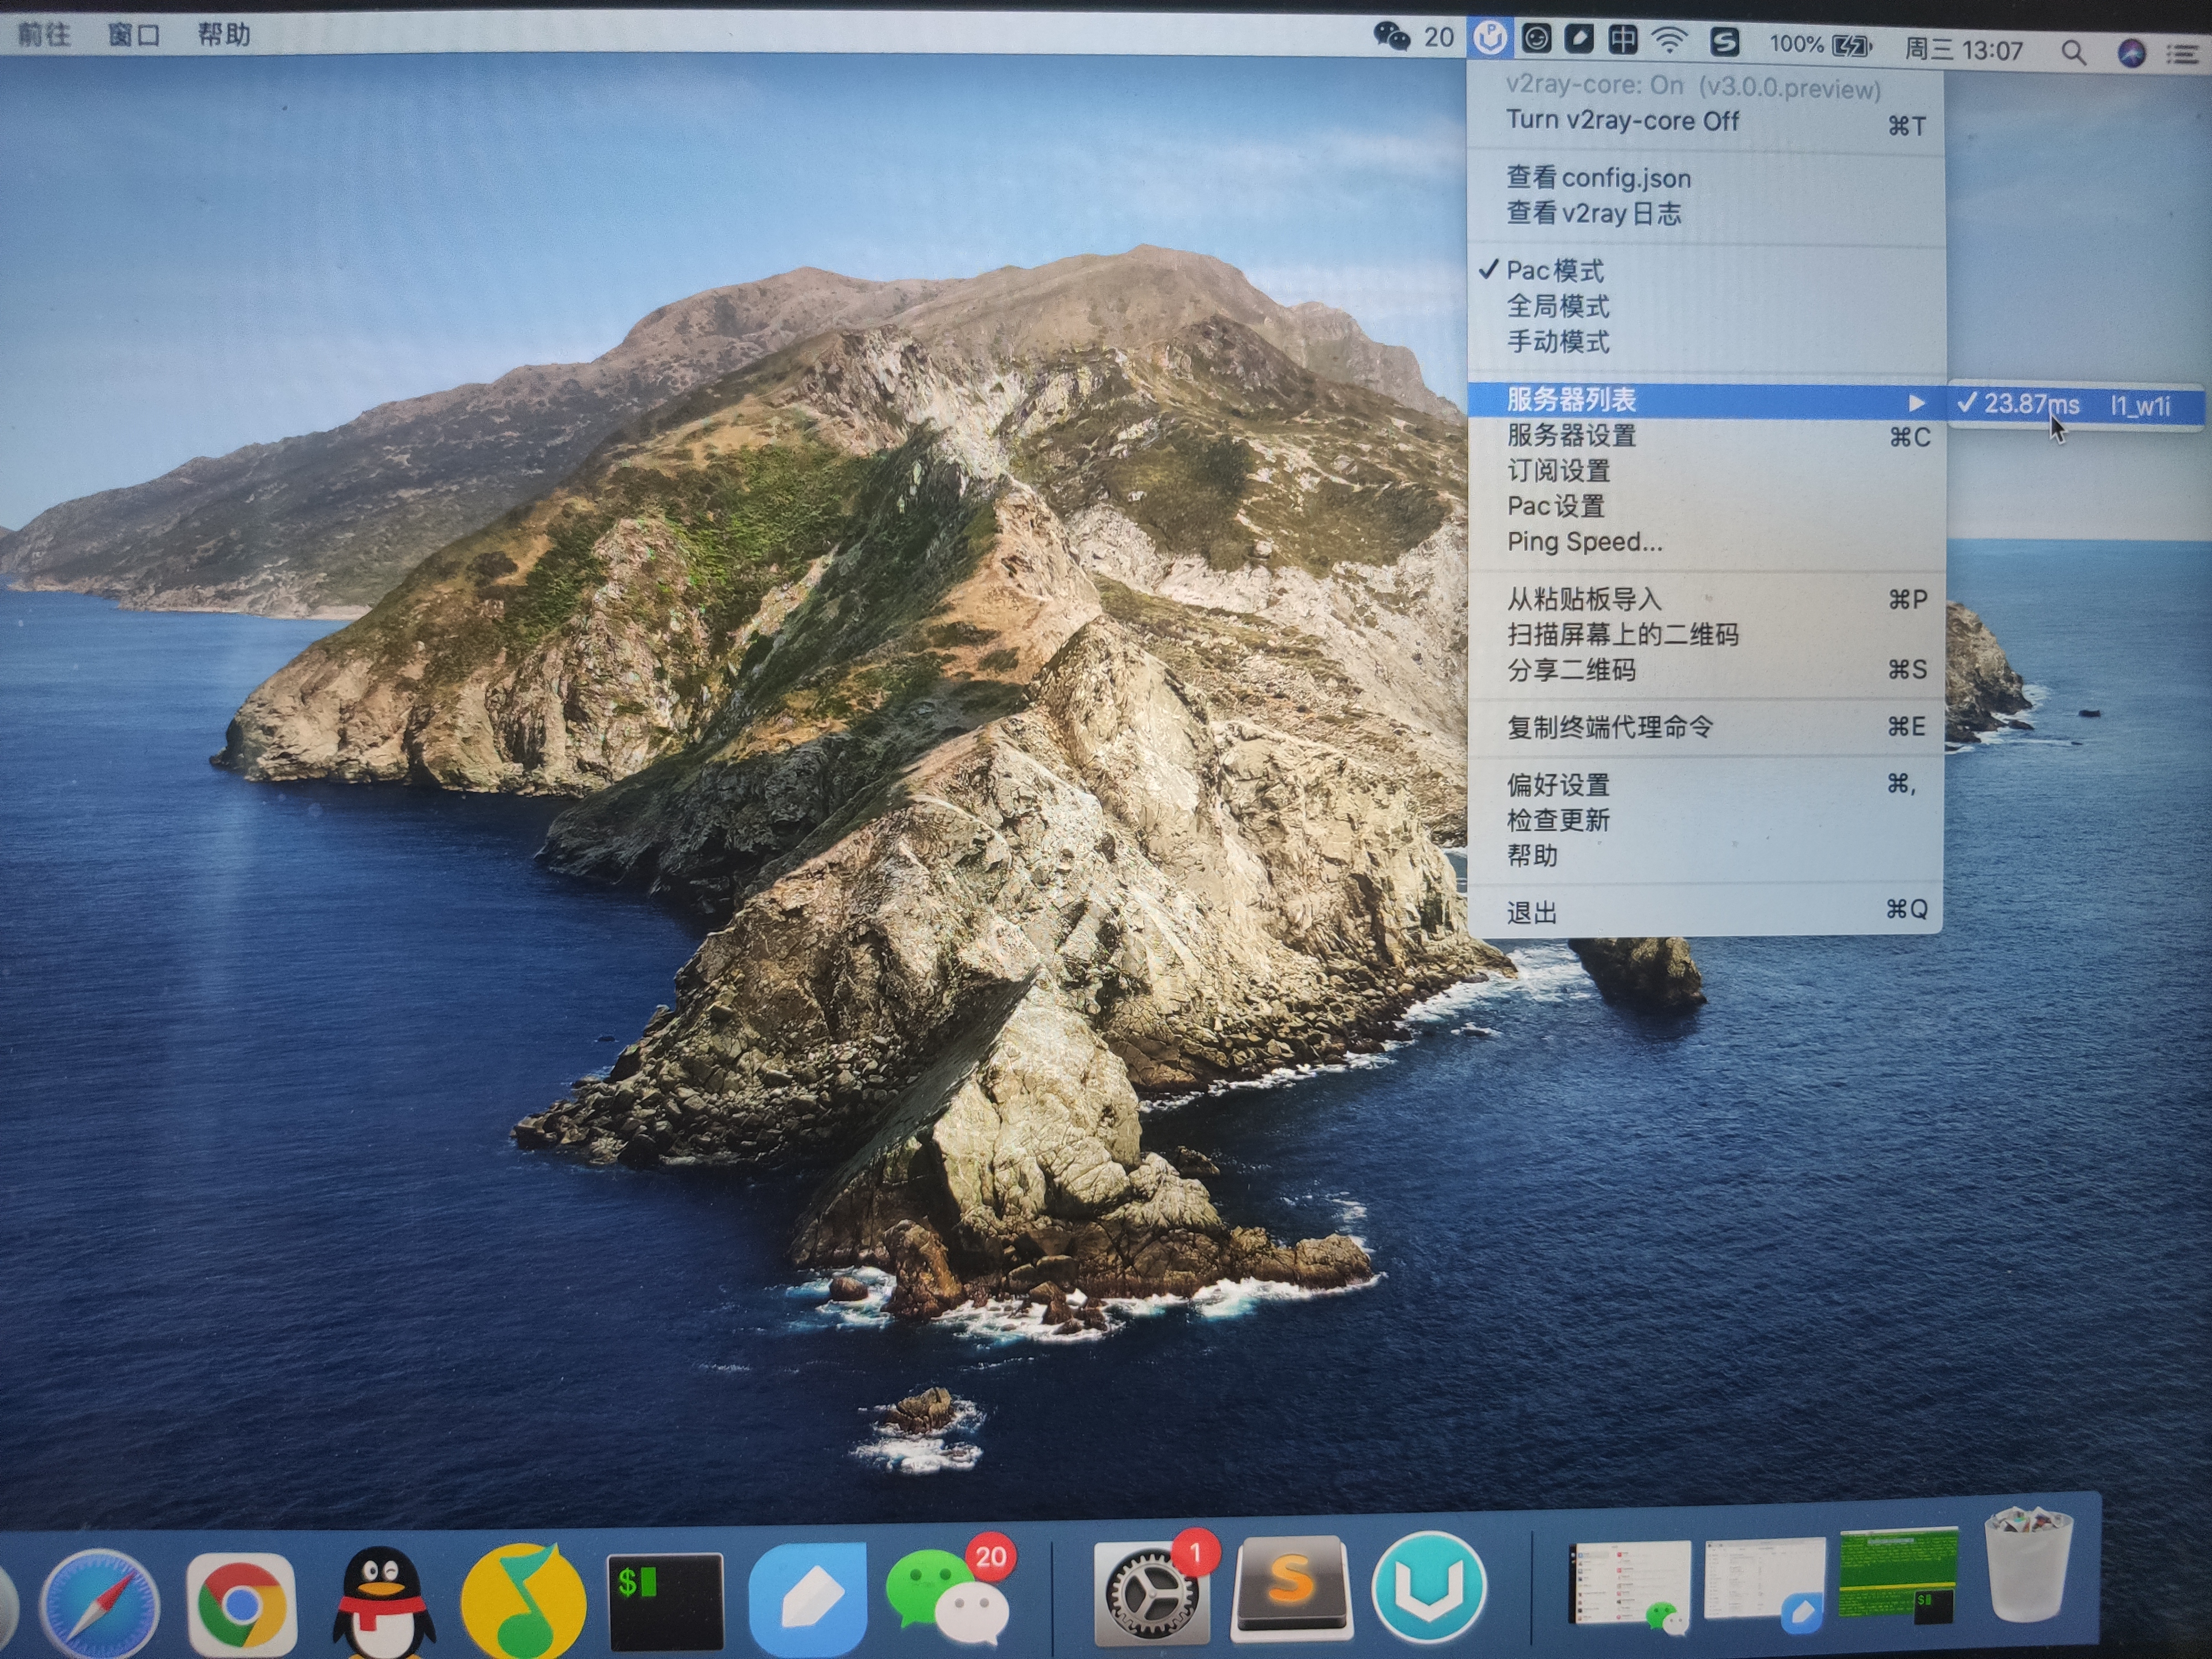Screen dimensions: 2212x1659
Task: Click the Wi-Fi status icon
Action: (1669, 40)
